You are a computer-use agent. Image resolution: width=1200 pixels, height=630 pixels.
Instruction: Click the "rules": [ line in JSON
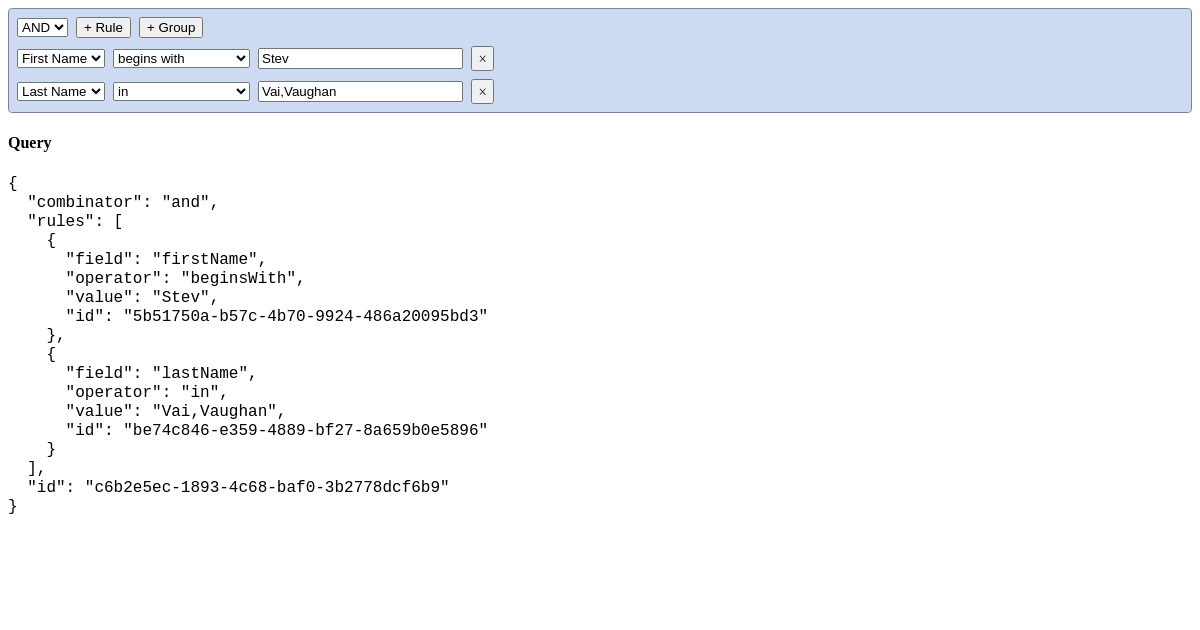[75, 222]
